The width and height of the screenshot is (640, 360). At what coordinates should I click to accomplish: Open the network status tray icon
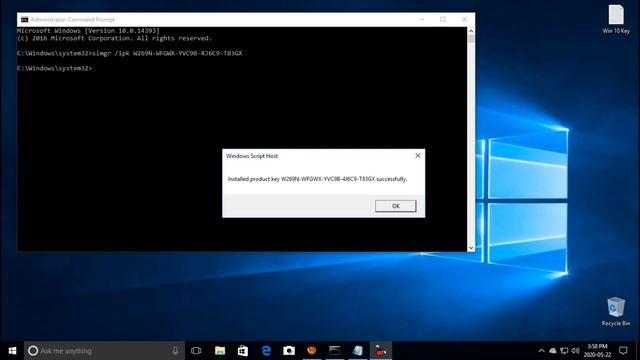[x=564, y=351]
